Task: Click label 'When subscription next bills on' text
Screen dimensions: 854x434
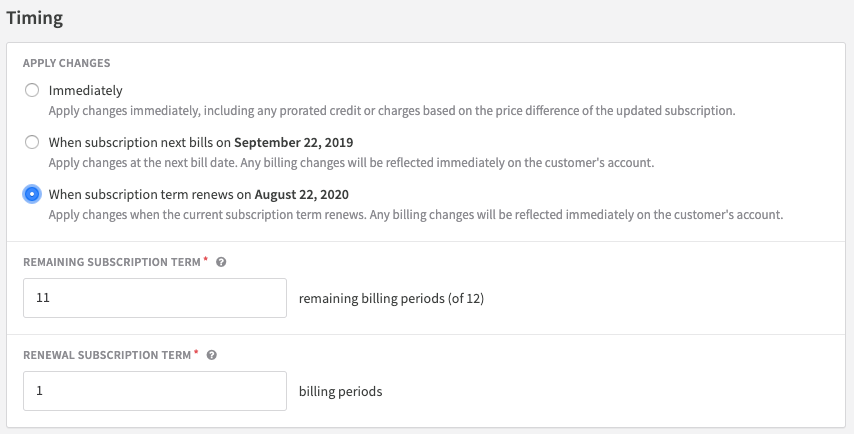Action: pos(141,143)
